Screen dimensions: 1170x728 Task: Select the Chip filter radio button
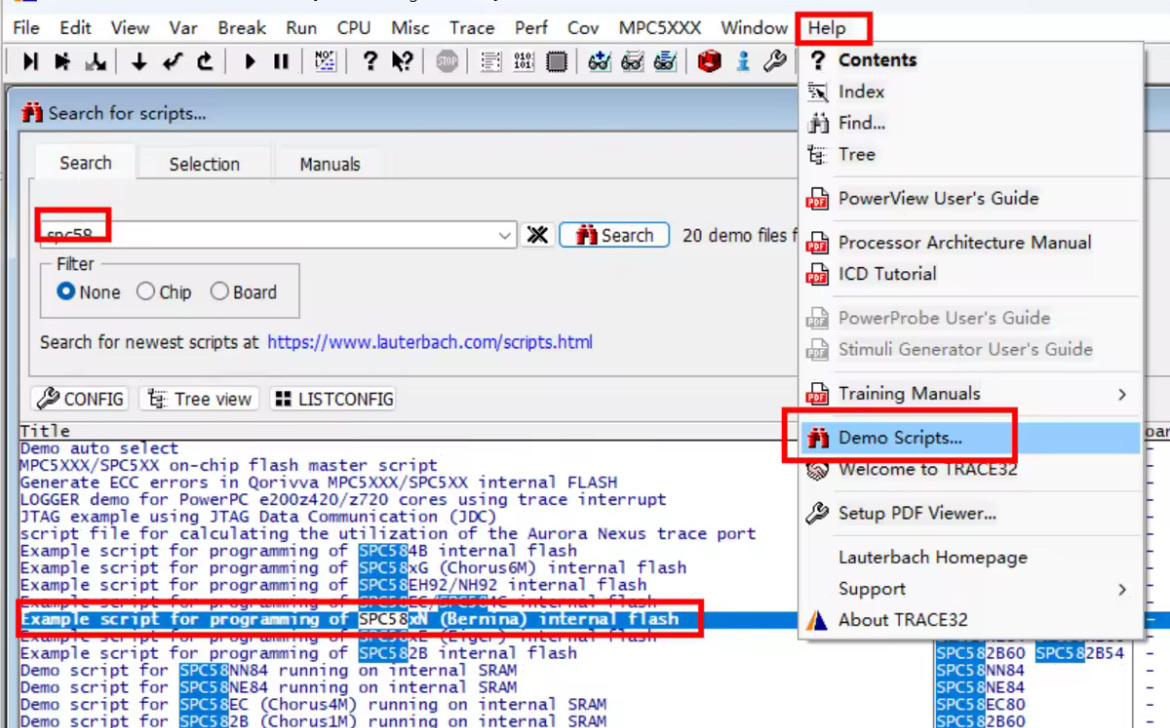[x=146, y=292]
